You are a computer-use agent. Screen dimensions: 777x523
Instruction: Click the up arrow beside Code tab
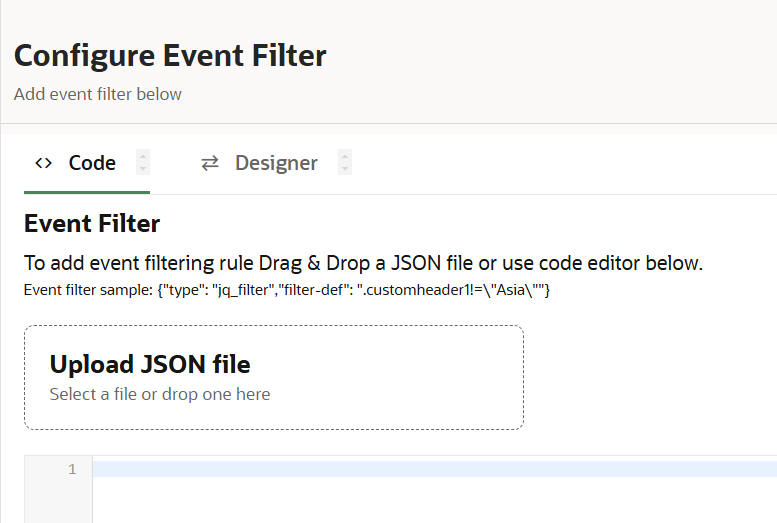point(144,156)
